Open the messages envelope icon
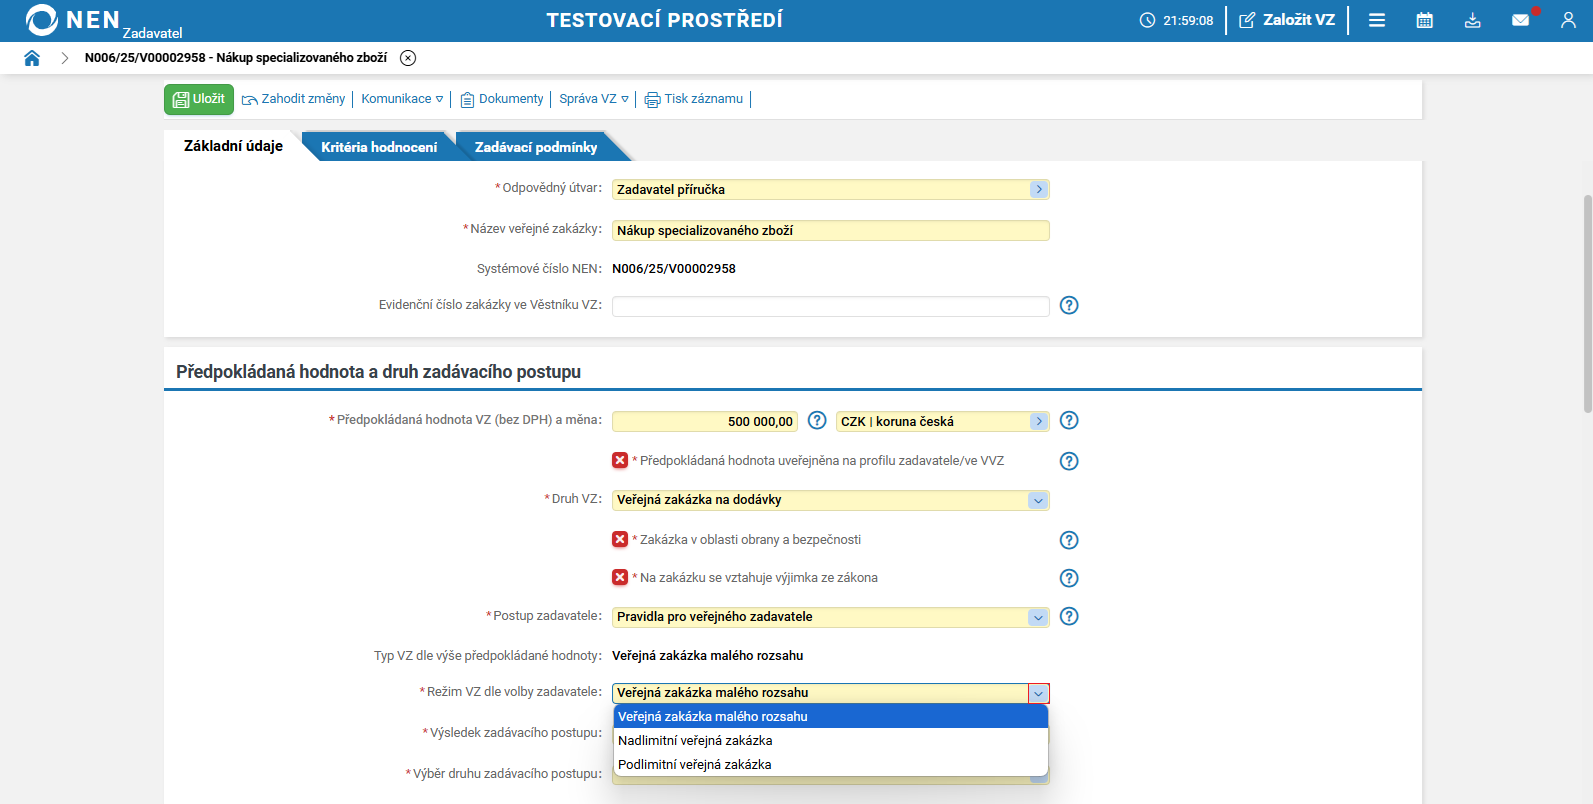Screen dimensions: 1593x804 (1520, 20)
